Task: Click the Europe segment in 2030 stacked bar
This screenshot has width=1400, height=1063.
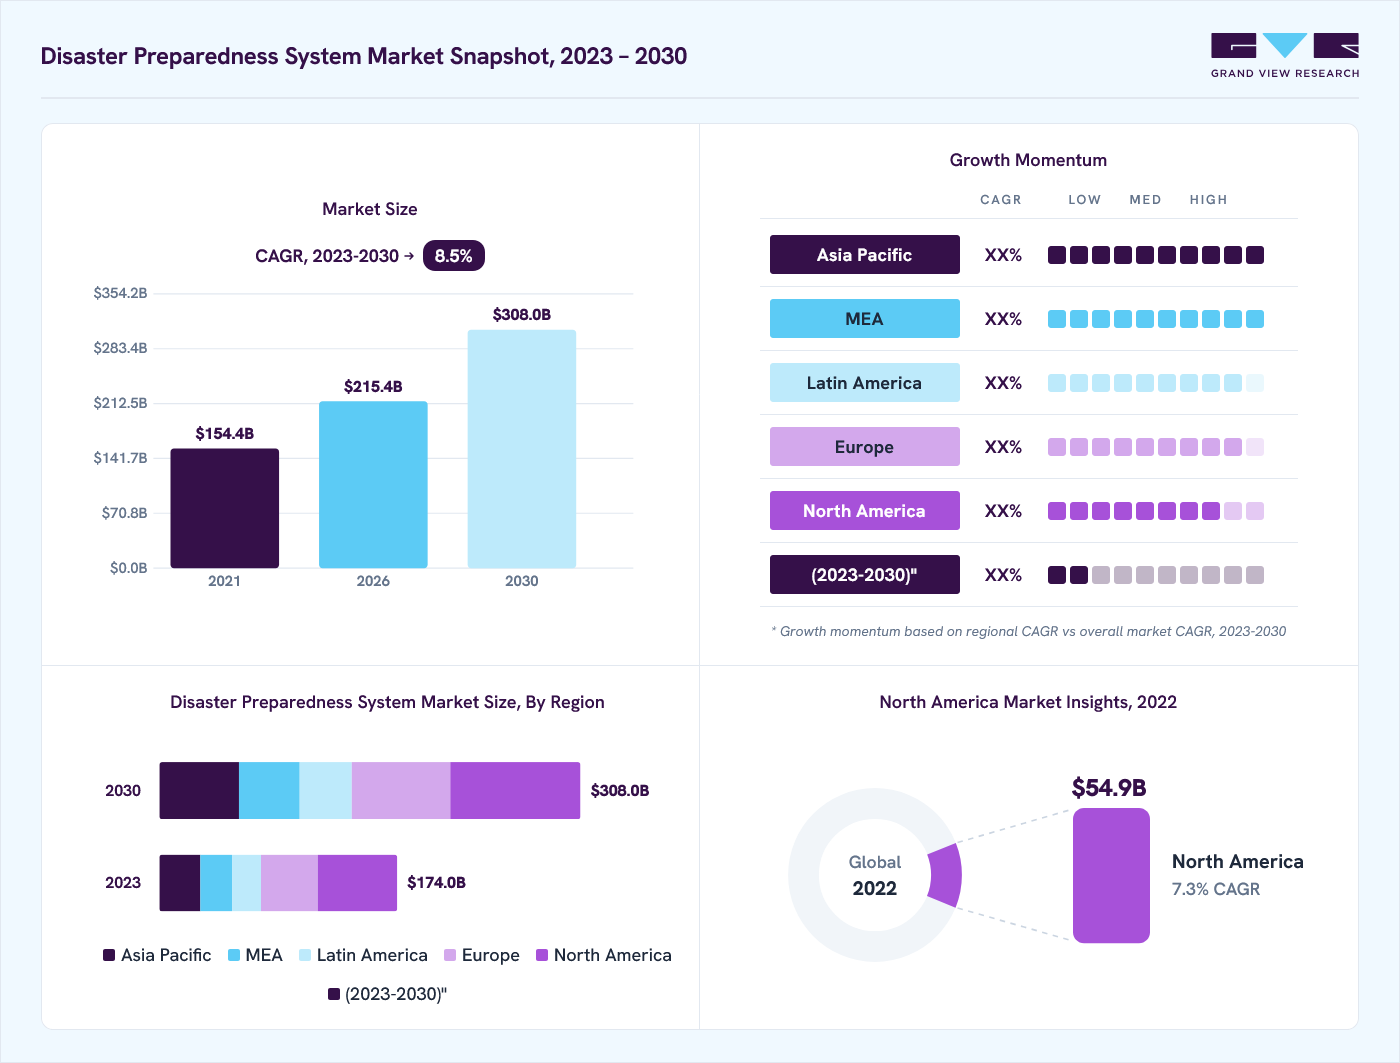Action: click(401, 791)
